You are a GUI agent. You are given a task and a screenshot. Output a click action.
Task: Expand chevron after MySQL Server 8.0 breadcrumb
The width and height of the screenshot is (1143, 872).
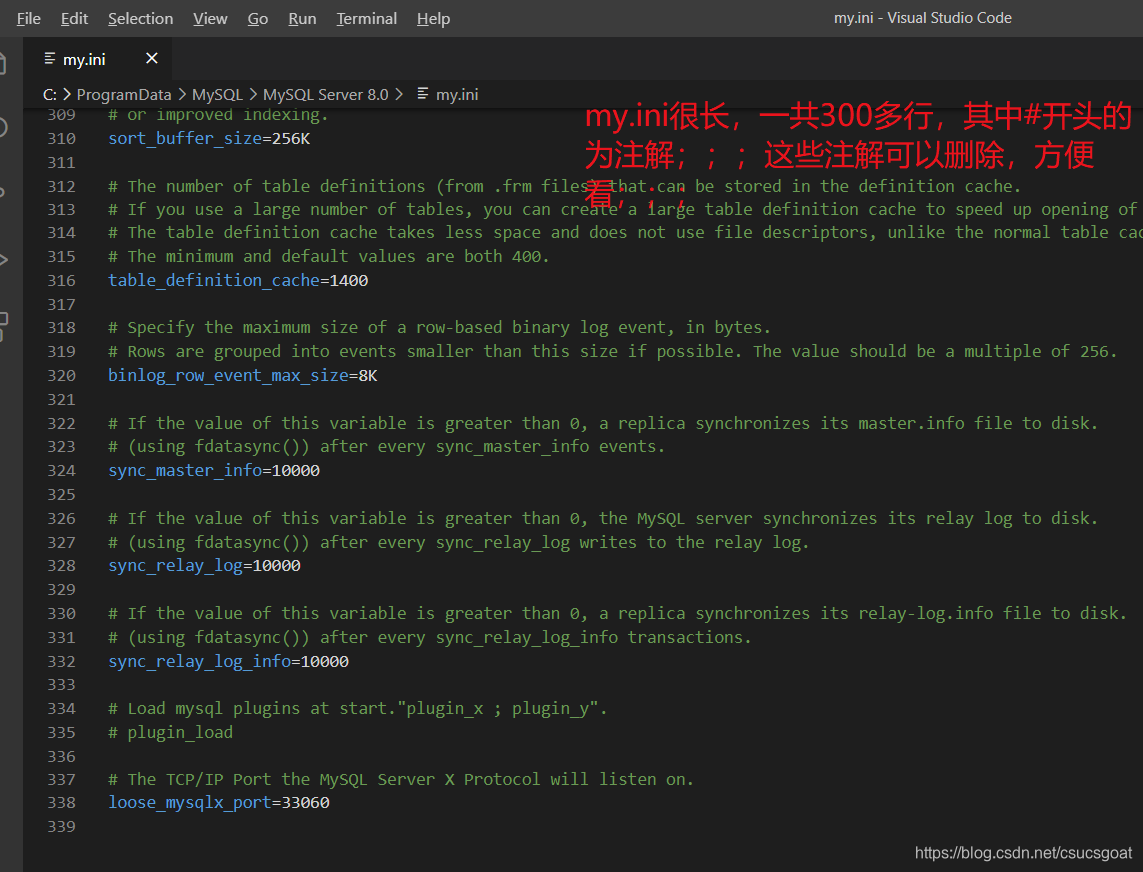[x=399, y=95]
